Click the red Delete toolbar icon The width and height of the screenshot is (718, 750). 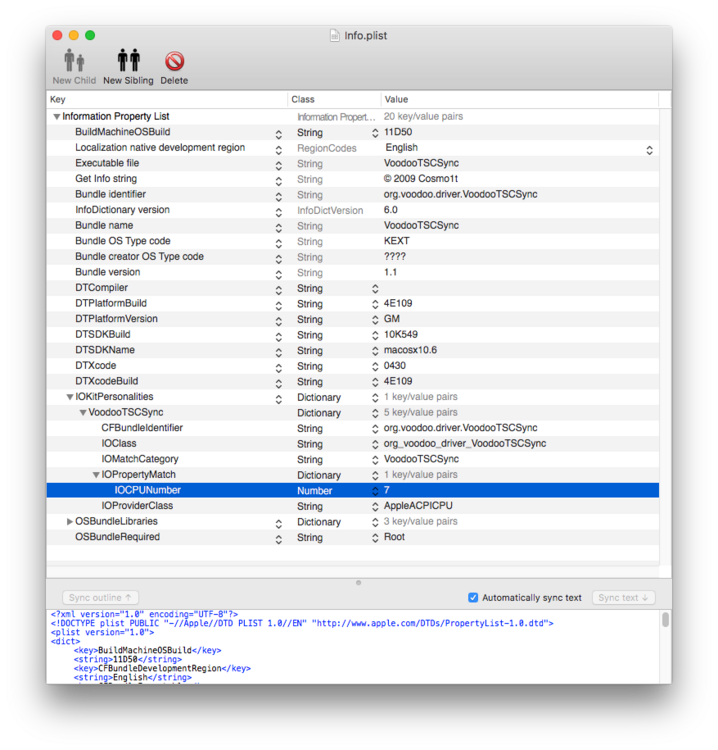174,62
